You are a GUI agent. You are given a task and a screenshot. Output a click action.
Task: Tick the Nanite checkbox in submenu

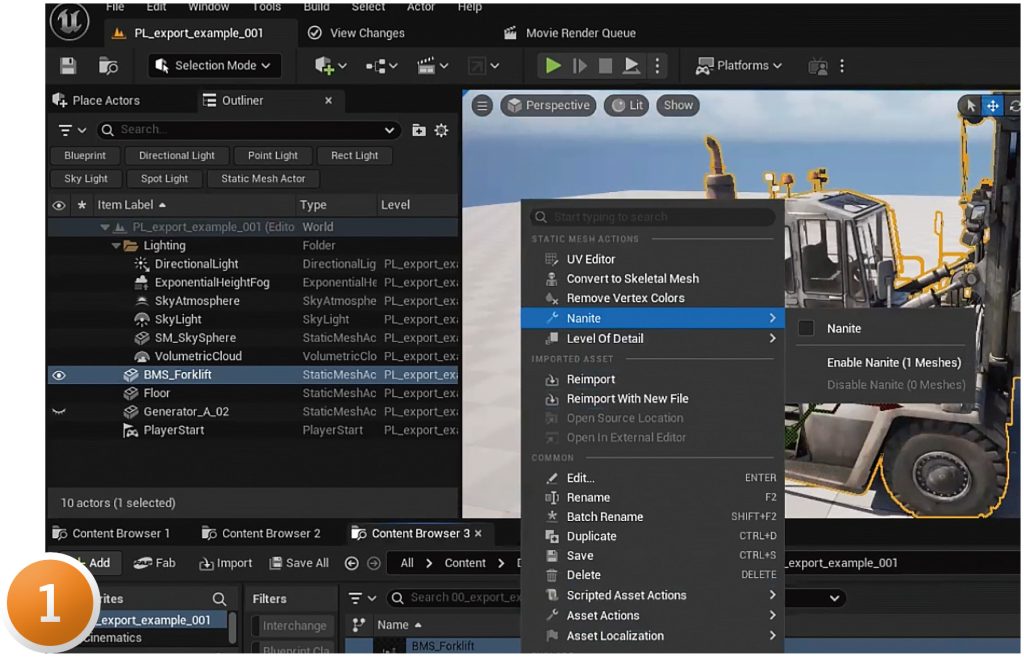point(807,328)
